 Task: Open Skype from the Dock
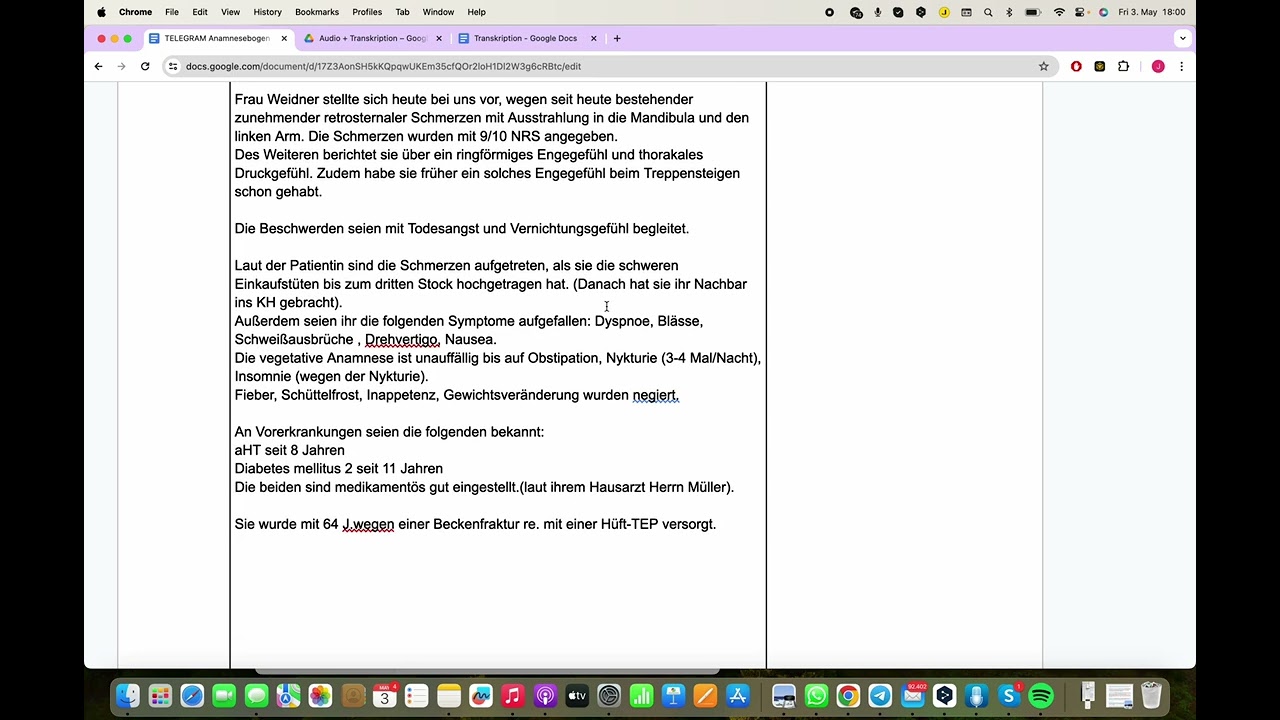(x=1009, y=696)
